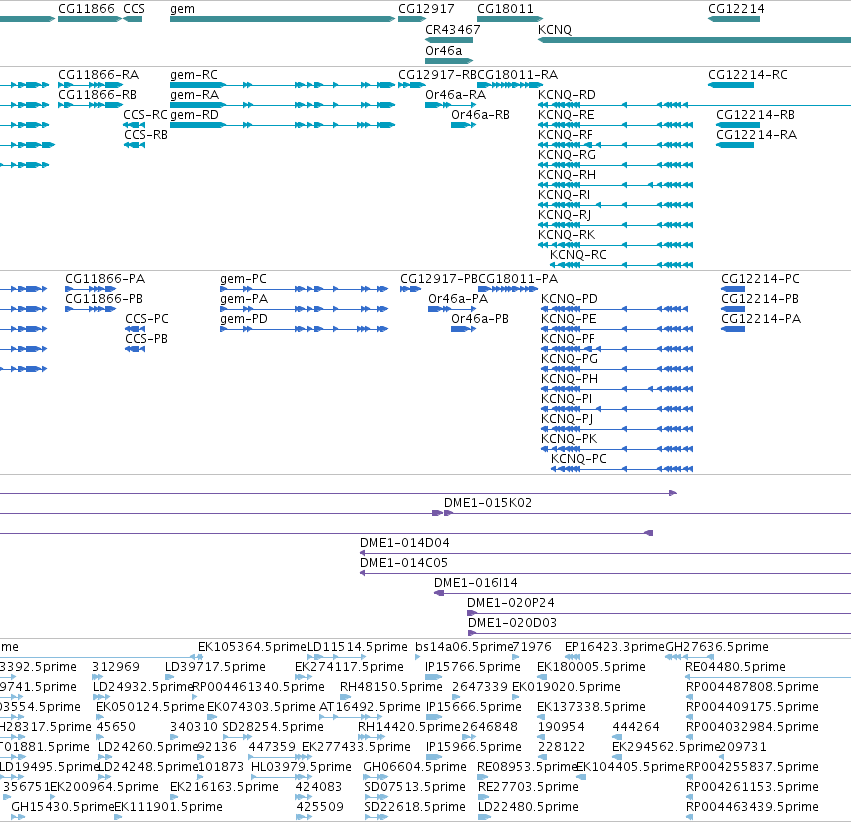The image size is (851, 822).
Task: Select transcript KCNQ-RG
Action: click(x=615, y=165)
